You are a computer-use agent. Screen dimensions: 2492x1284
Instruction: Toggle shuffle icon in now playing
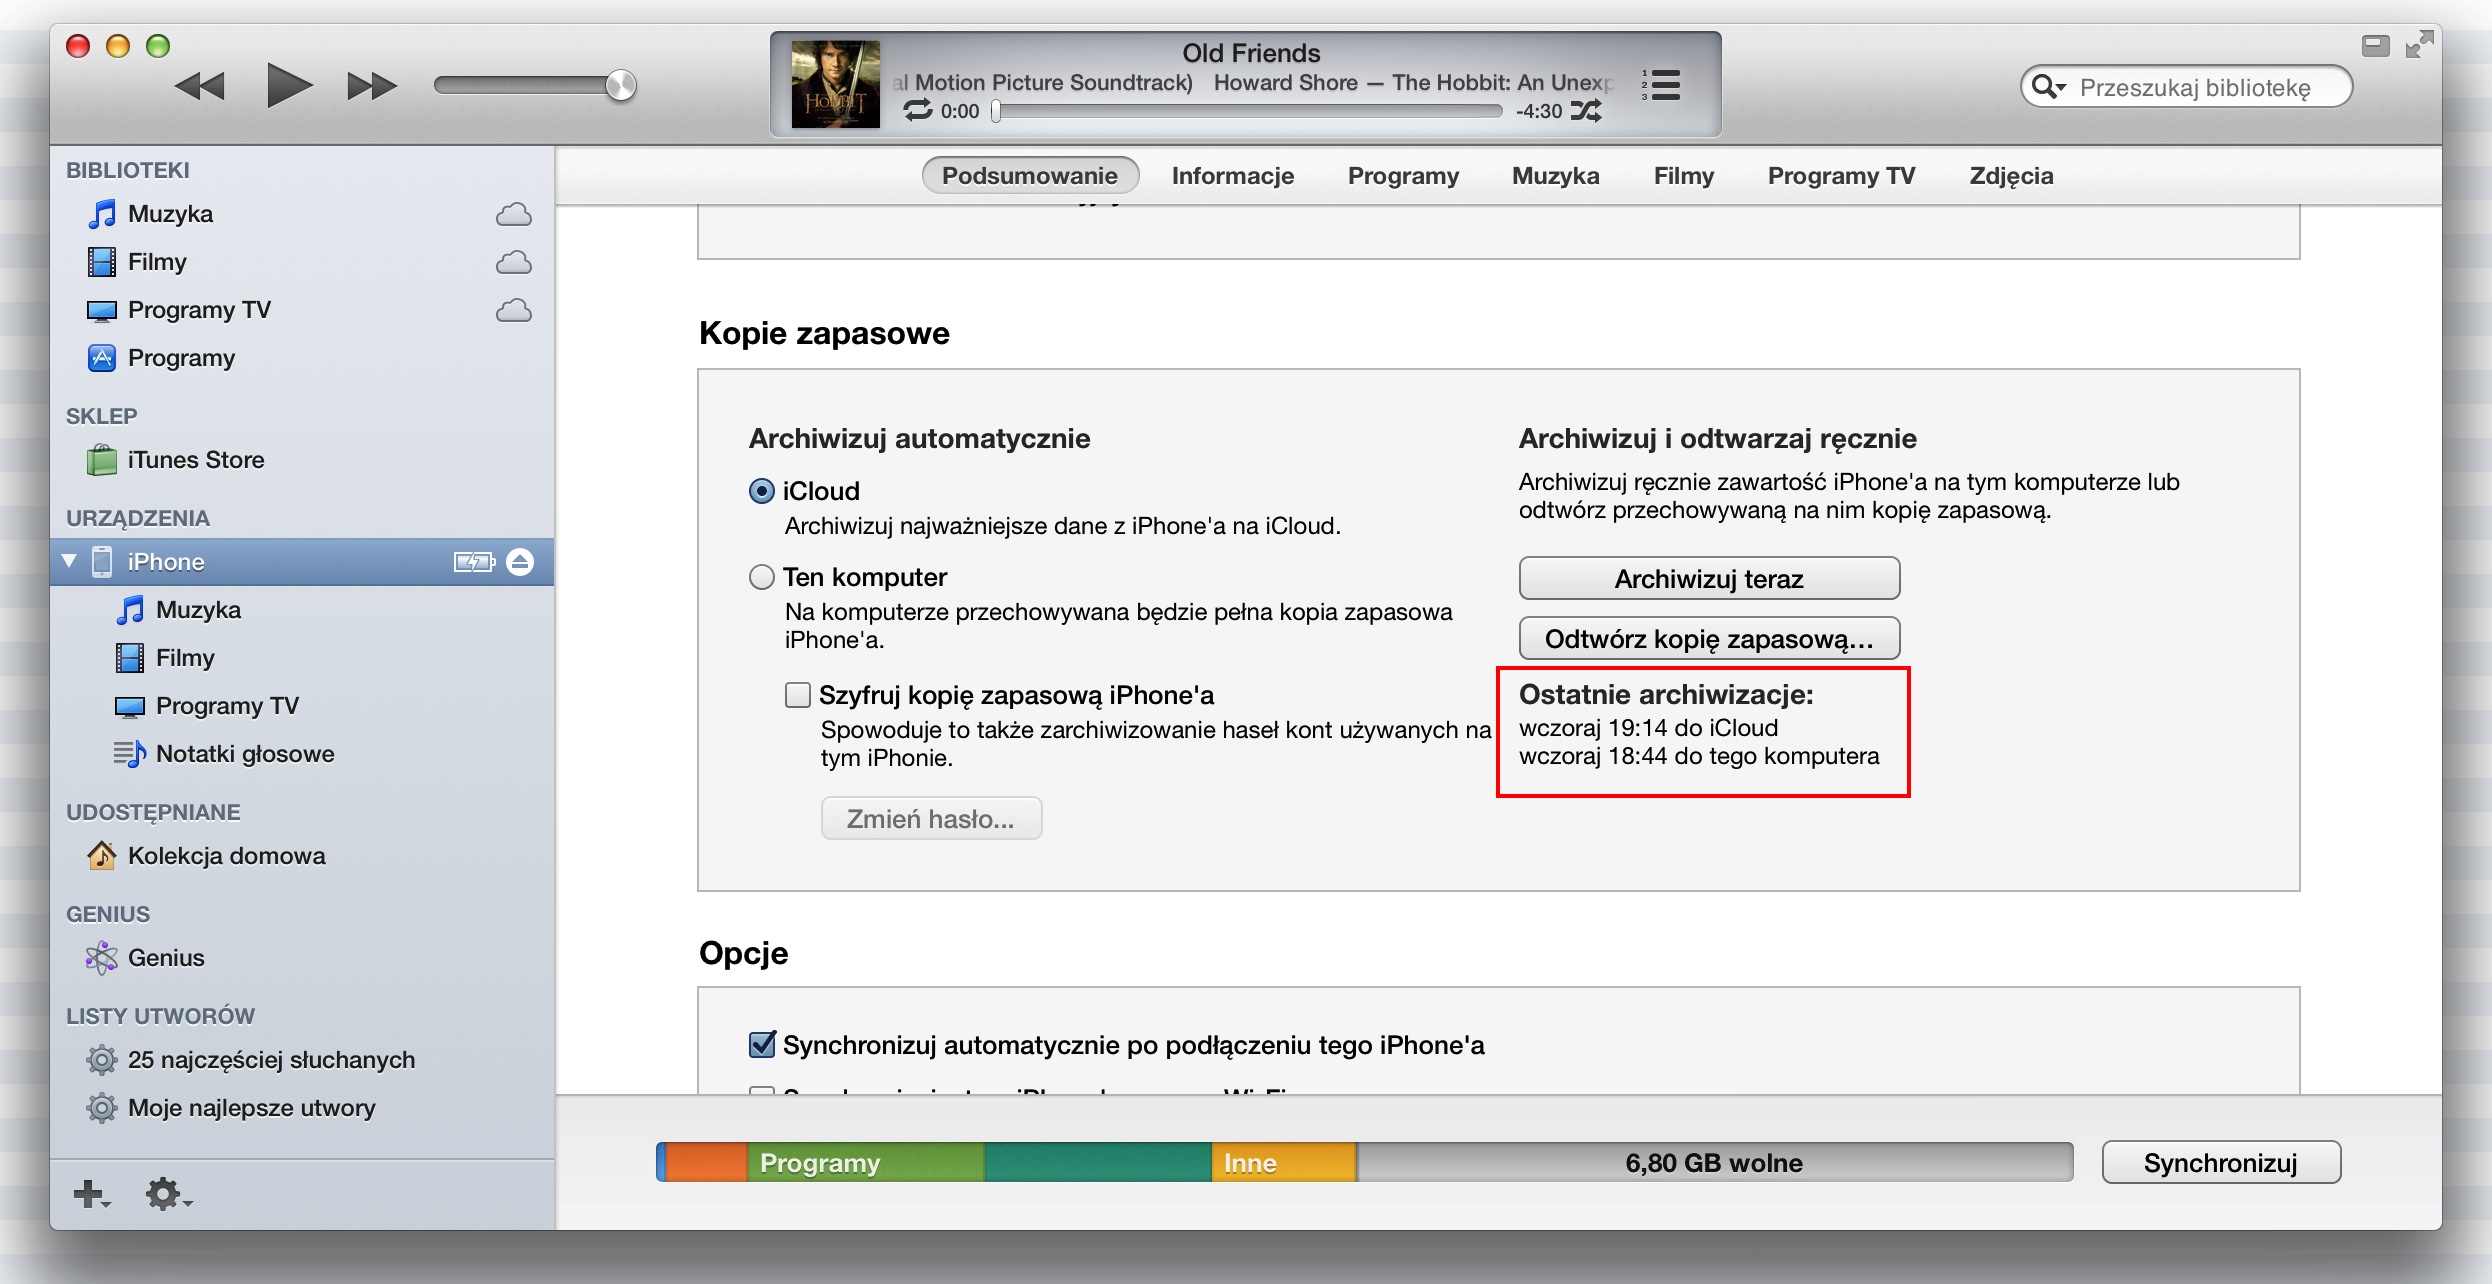click(1586, 111)
